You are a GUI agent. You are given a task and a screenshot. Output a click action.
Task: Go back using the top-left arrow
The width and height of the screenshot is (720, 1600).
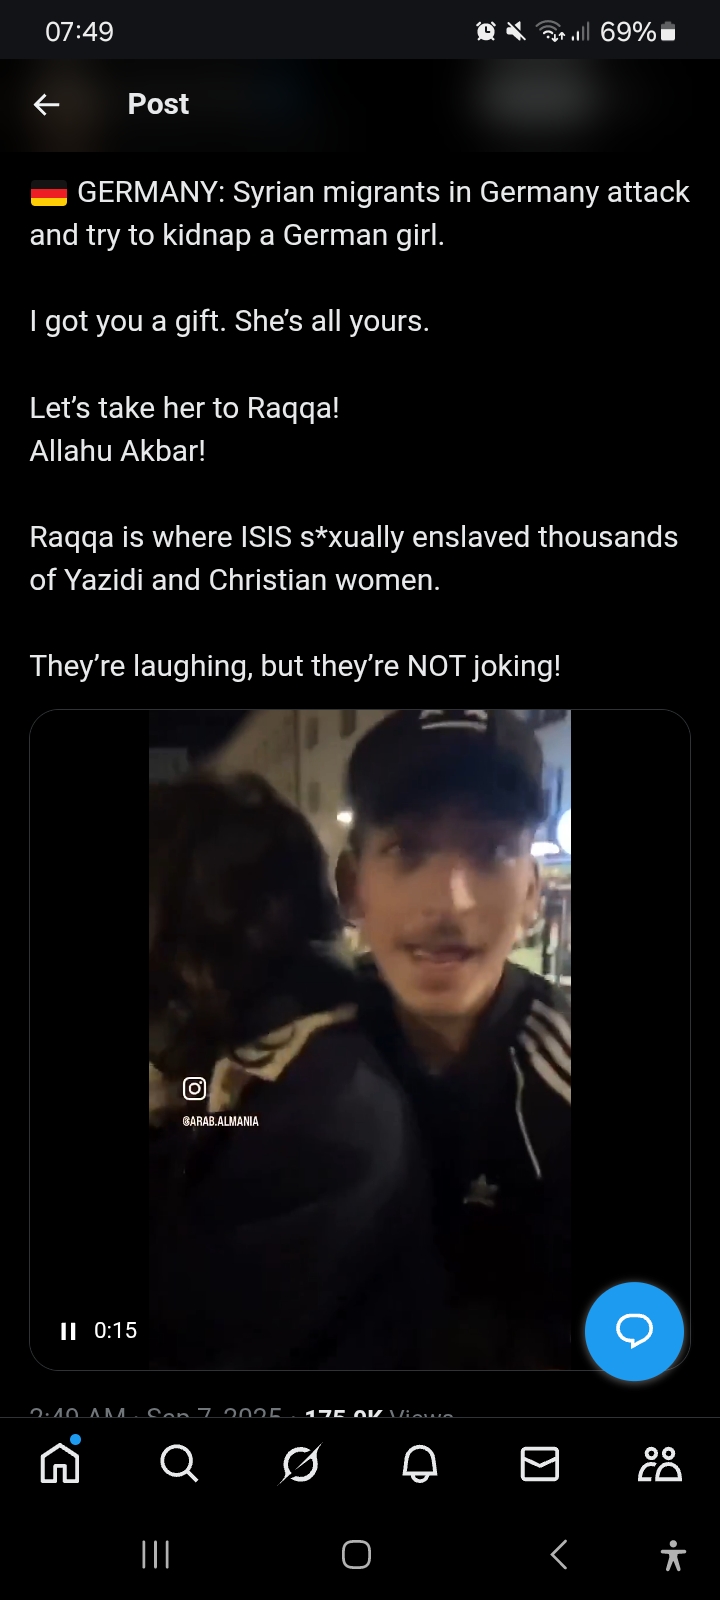point(47,104)
